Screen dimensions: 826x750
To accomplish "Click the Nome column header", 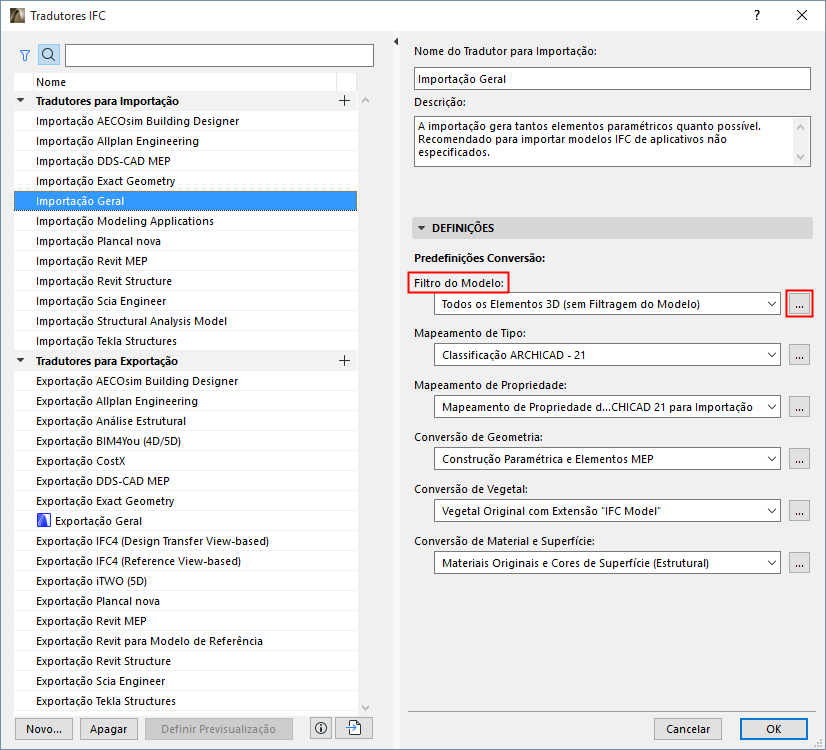I will tap(185, 82).
